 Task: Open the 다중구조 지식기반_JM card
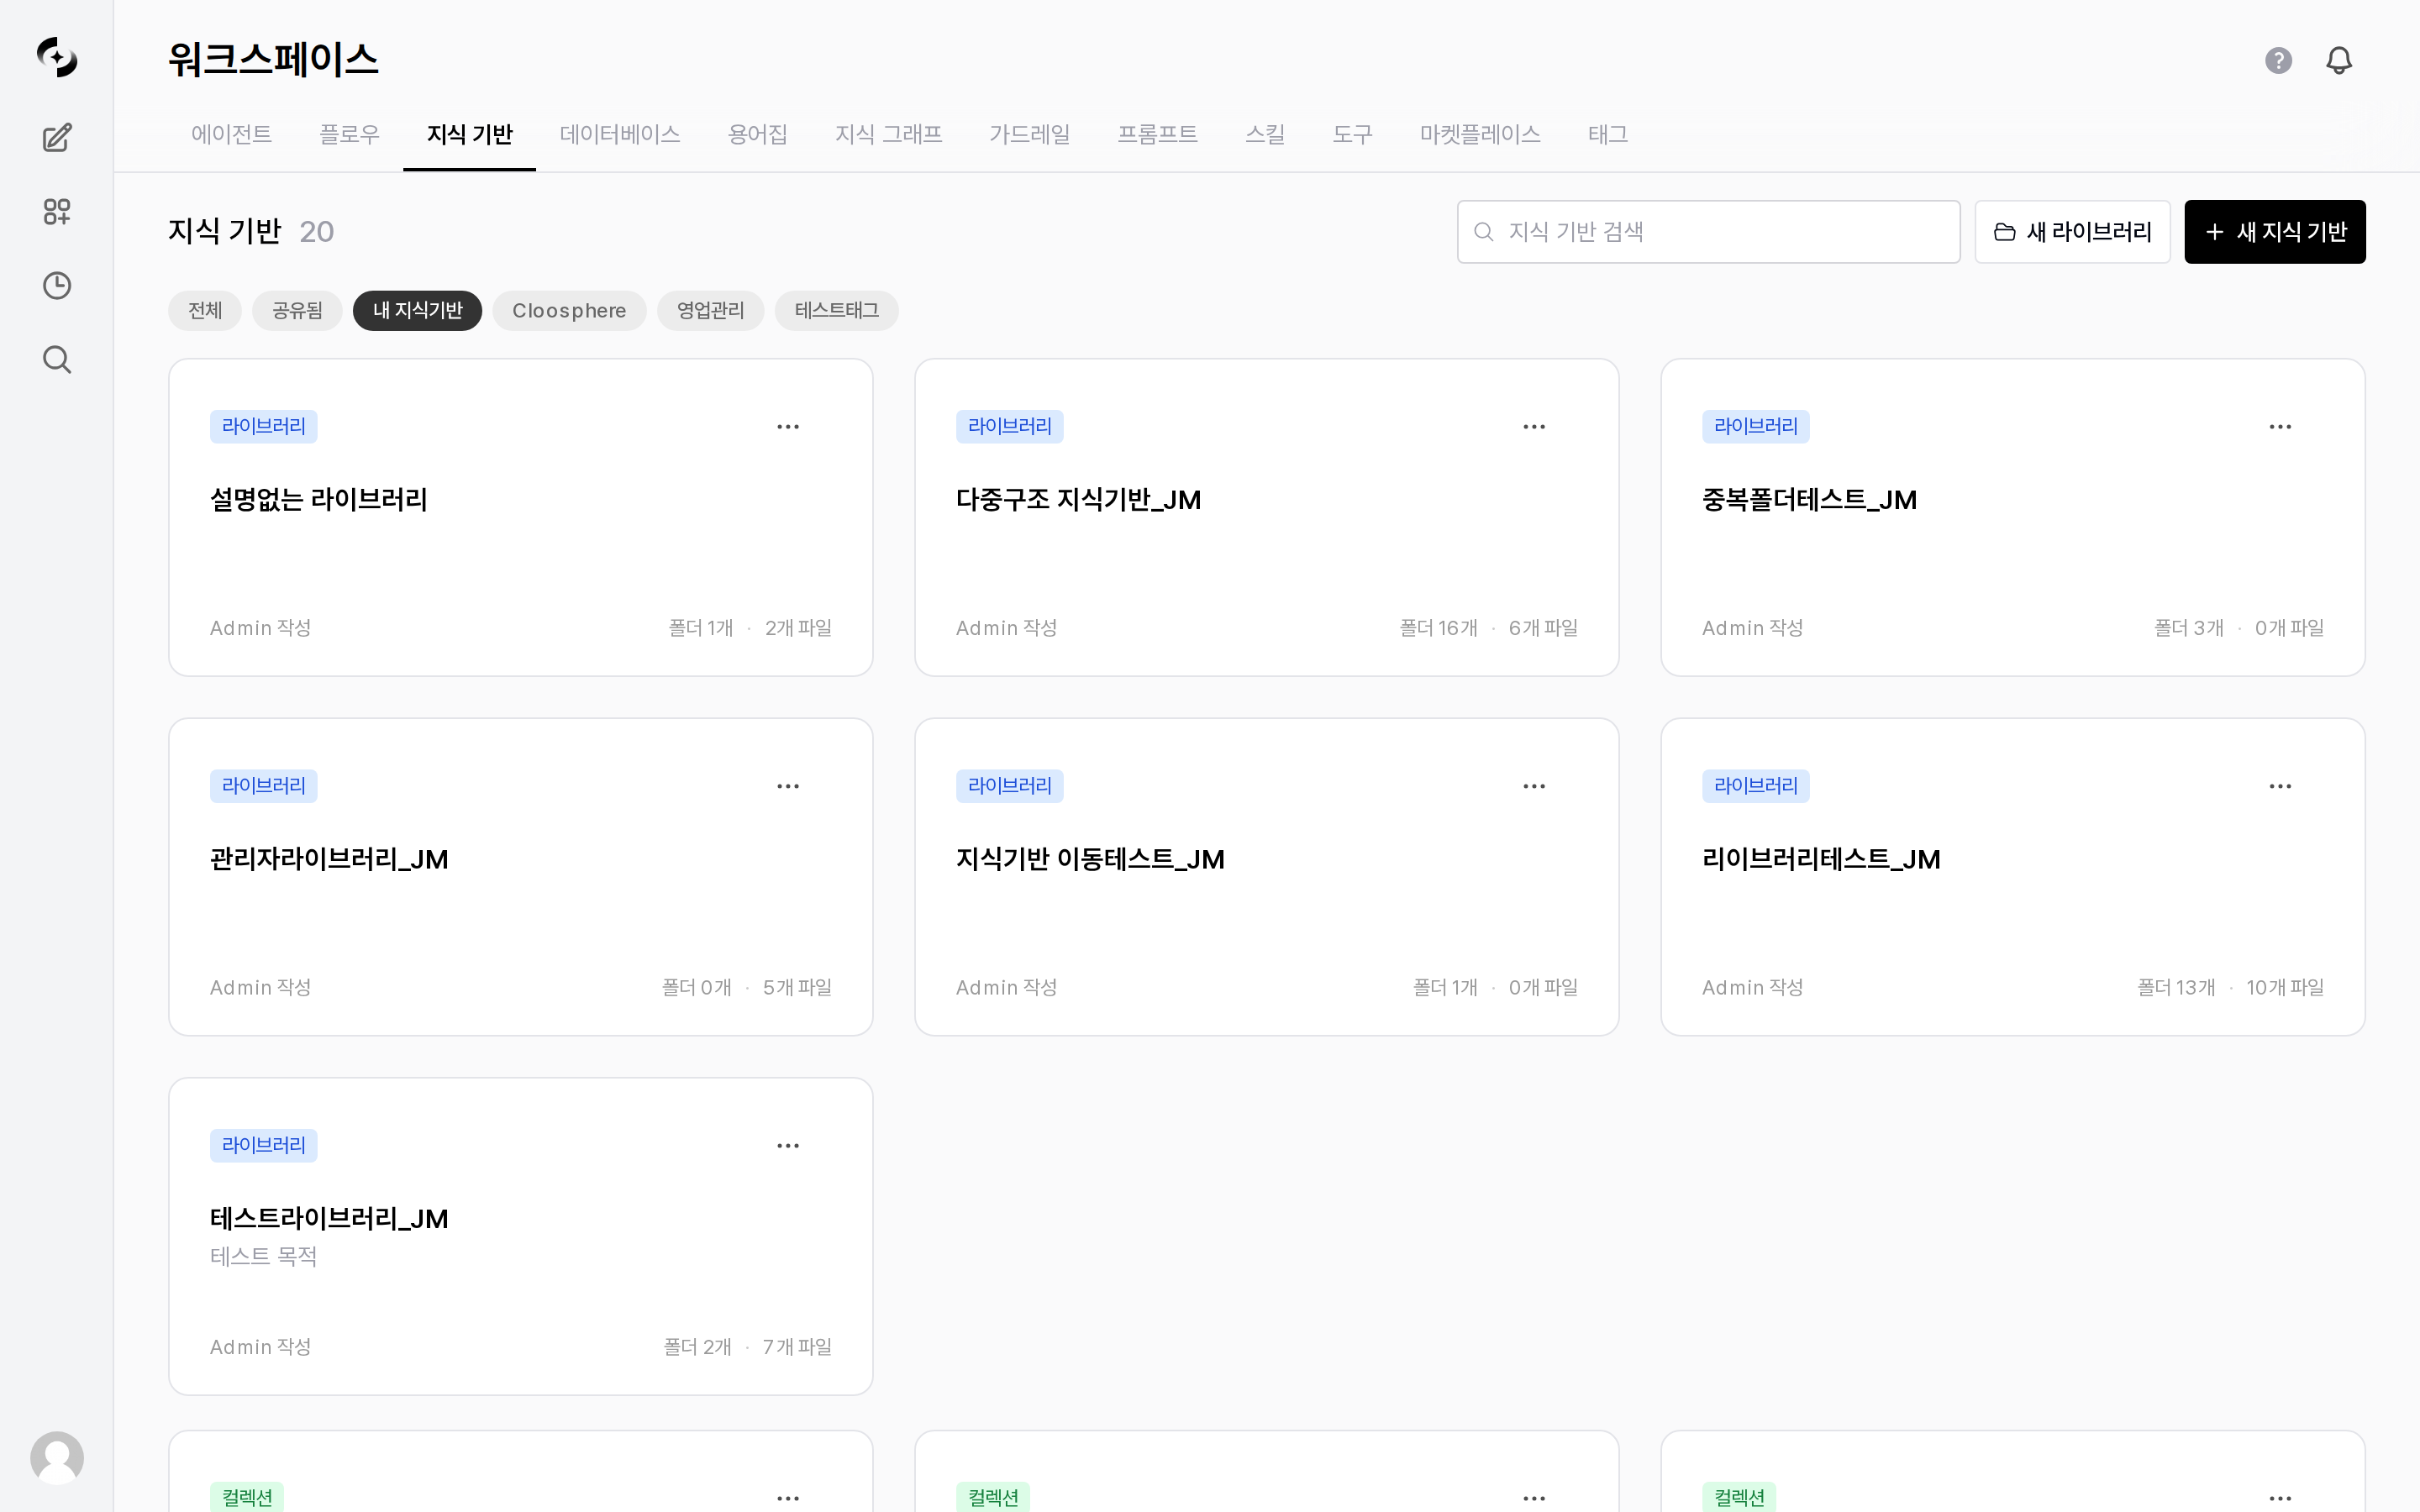(1267, 517)
